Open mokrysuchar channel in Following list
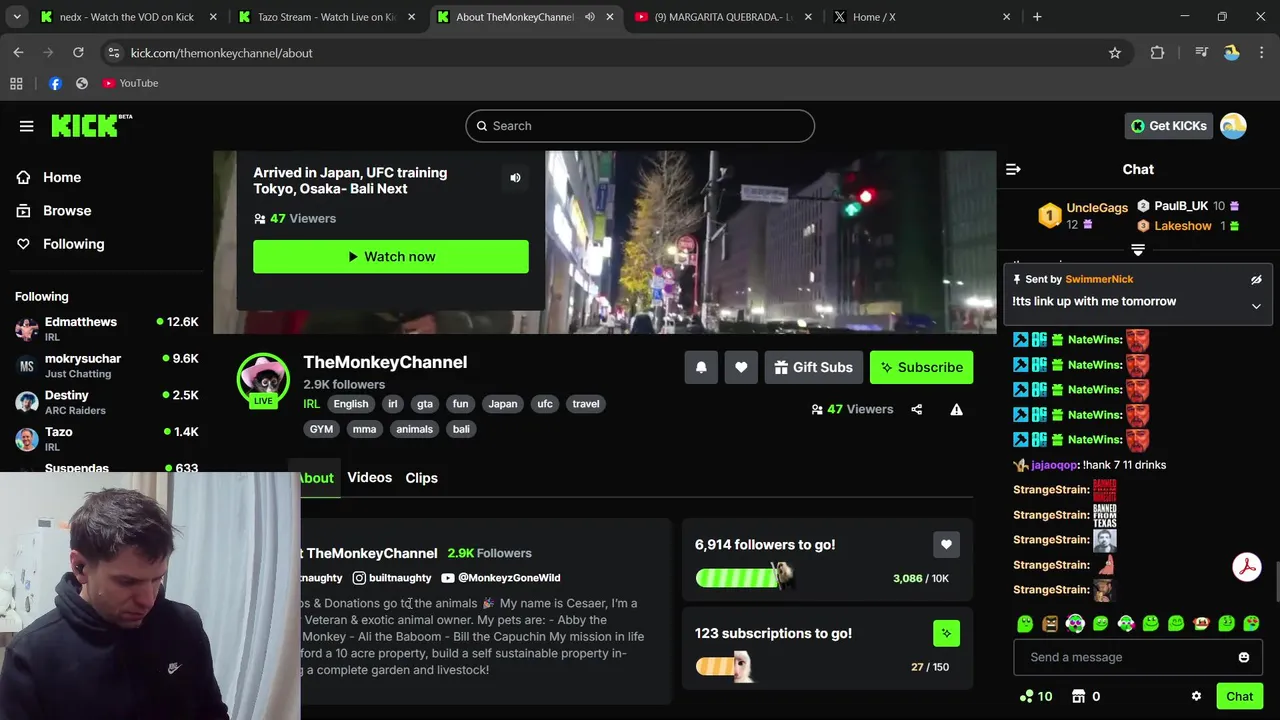 click(106, 365)
